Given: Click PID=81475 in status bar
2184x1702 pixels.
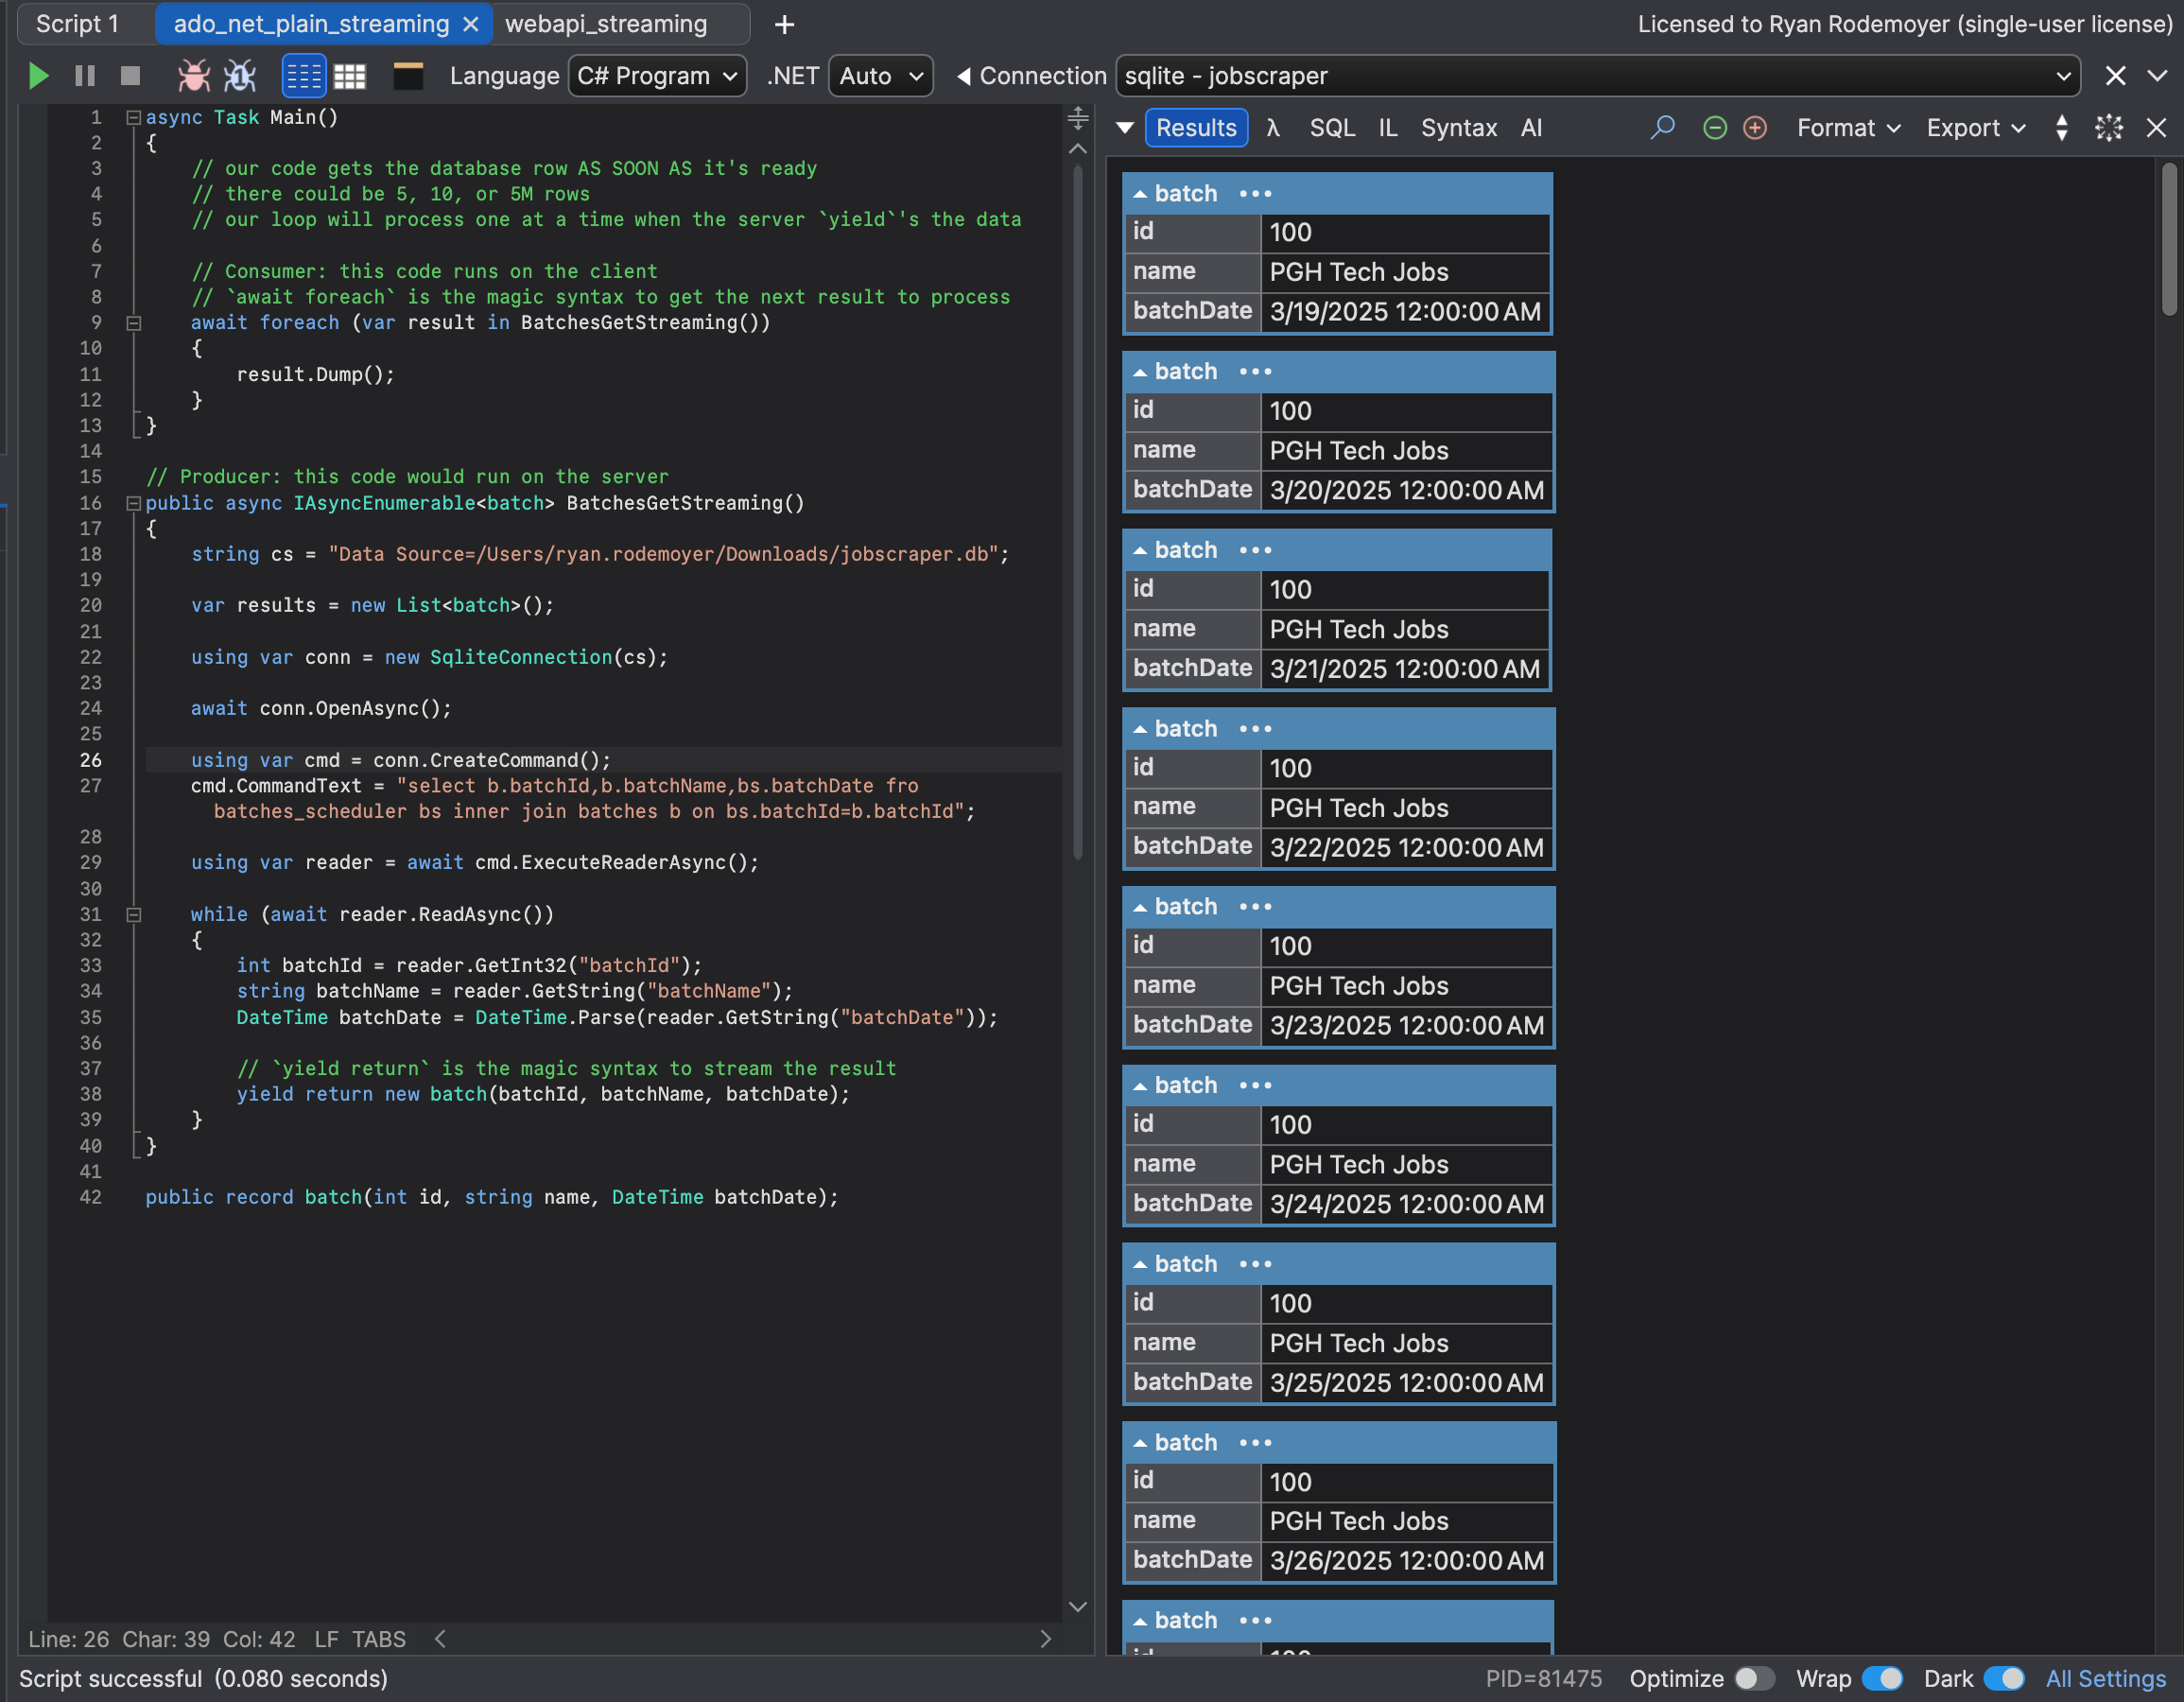Looking at the screenshot, I should 1543,1679.
